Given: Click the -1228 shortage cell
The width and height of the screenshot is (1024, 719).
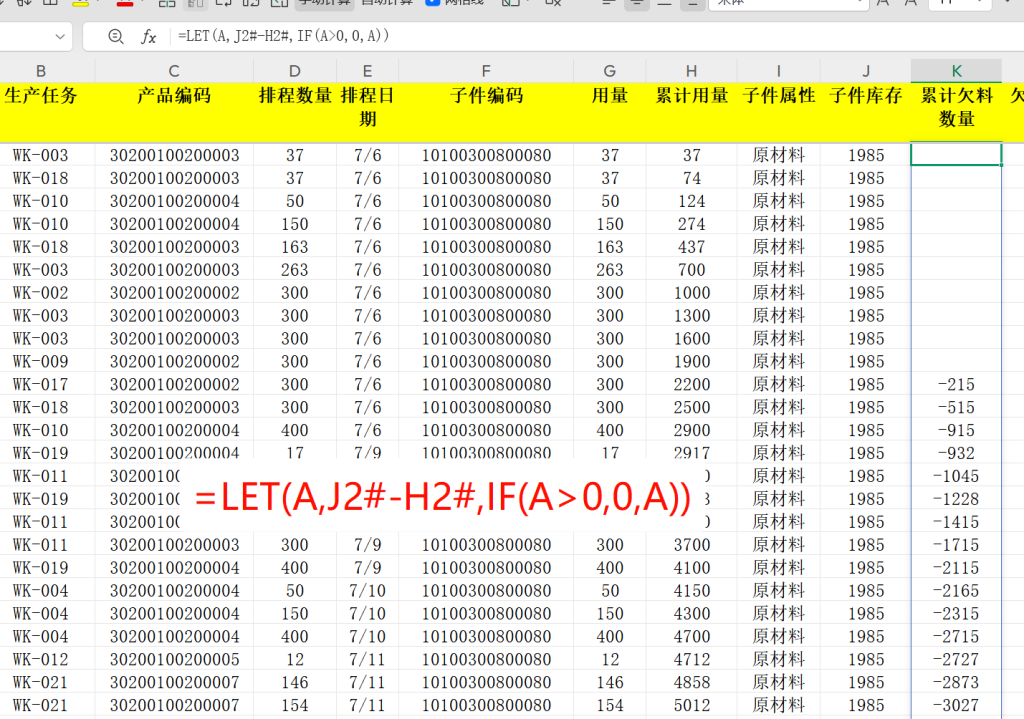Looking at the screenshot, I should [956, 498].
